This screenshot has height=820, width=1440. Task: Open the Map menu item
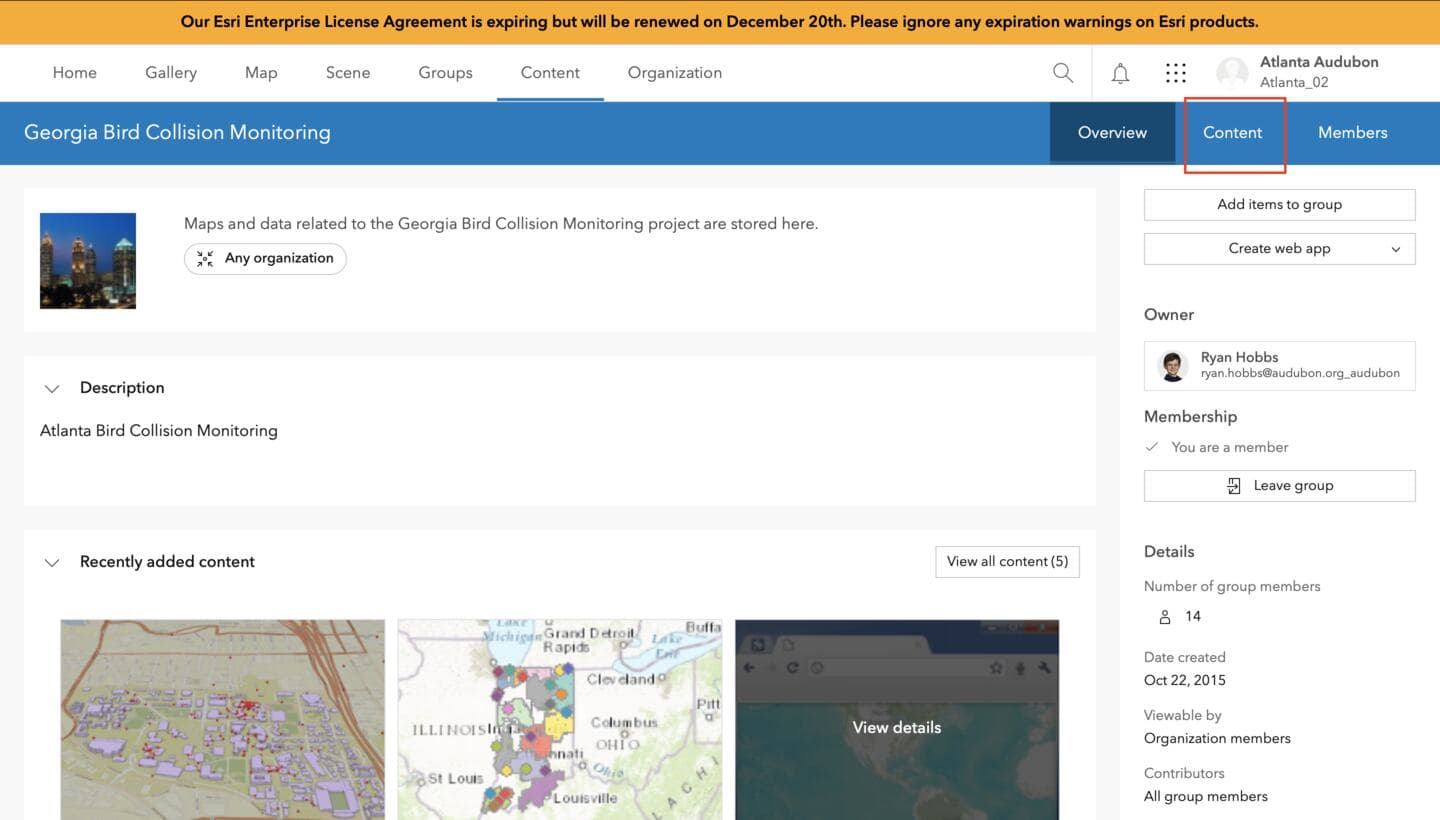pyautogui.click(x=261, y=73)
